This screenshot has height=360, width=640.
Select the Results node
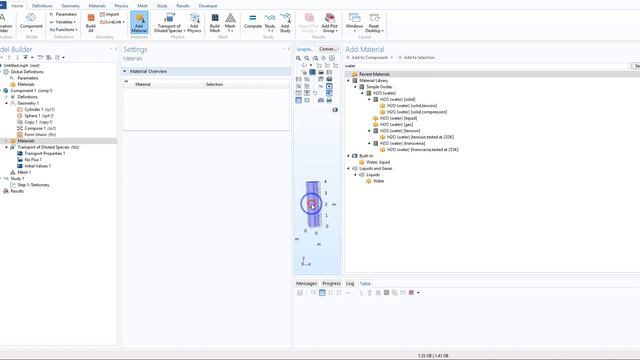[13, 191]
